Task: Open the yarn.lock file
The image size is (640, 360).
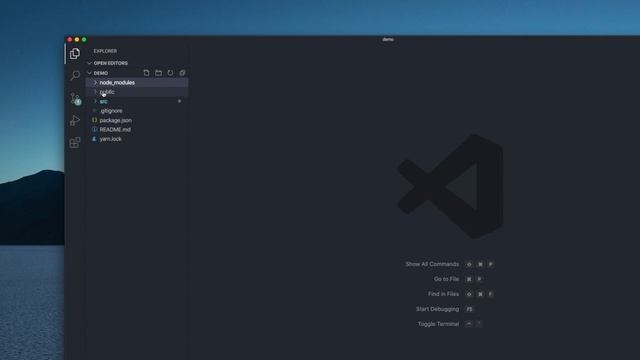Action: click(x=137, y=139)
